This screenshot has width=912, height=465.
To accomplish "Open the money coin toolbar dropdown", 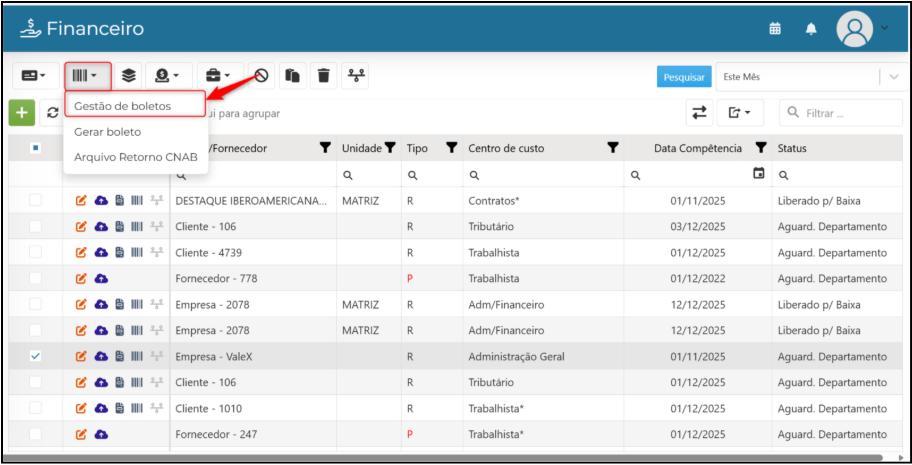I will click(169, 76).
